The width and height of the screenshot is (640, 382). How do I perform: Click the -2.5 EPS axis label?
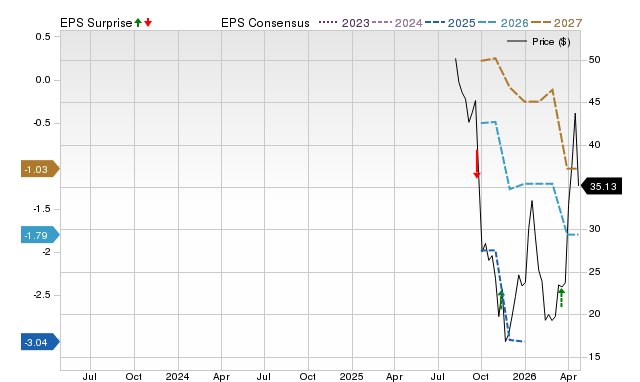pyautogui.click(x=42, y=295)
